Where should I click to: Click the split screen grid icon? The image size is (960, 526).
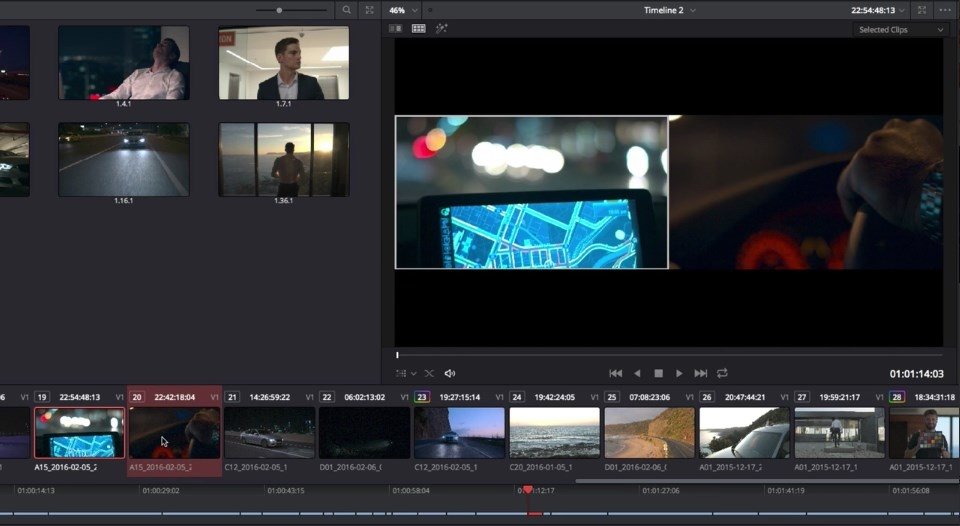(419, 29)
